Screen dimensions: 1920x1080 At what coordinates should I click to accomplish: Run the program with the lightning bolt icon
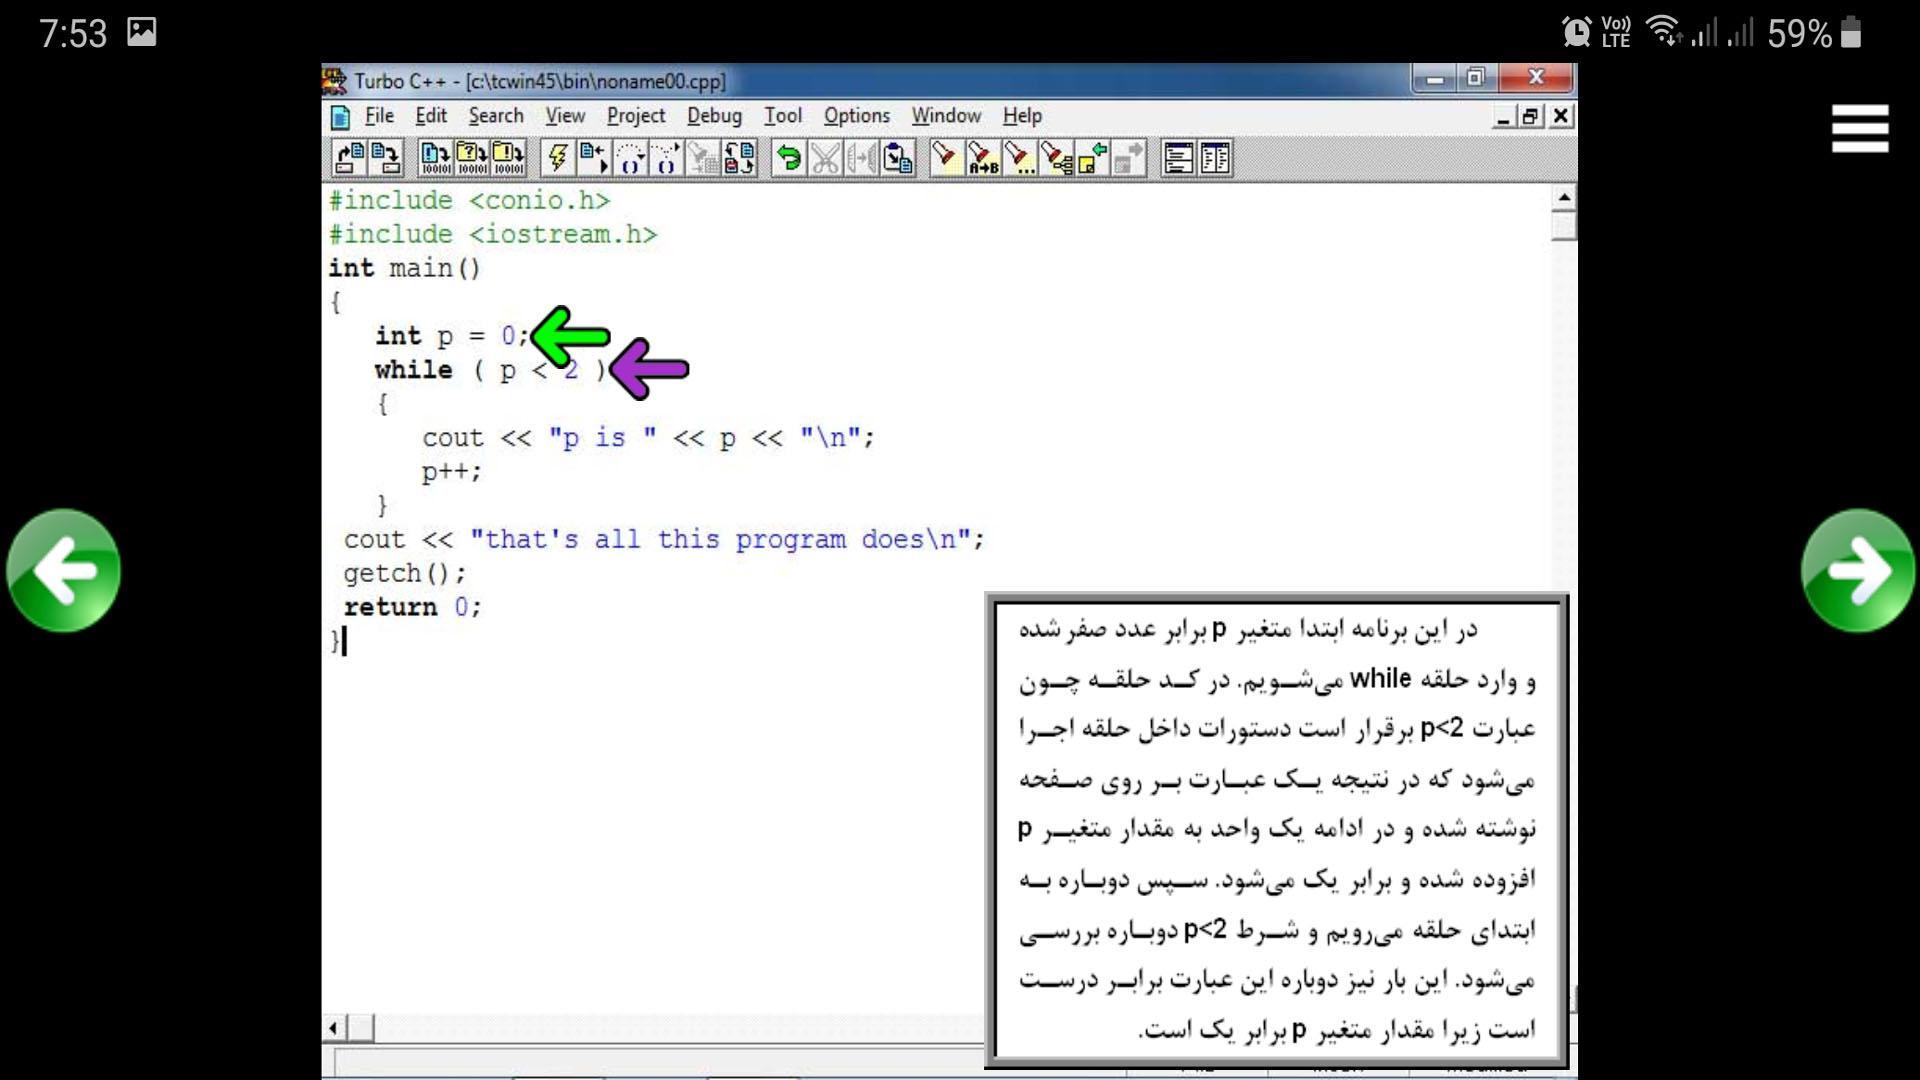point(558,158)
